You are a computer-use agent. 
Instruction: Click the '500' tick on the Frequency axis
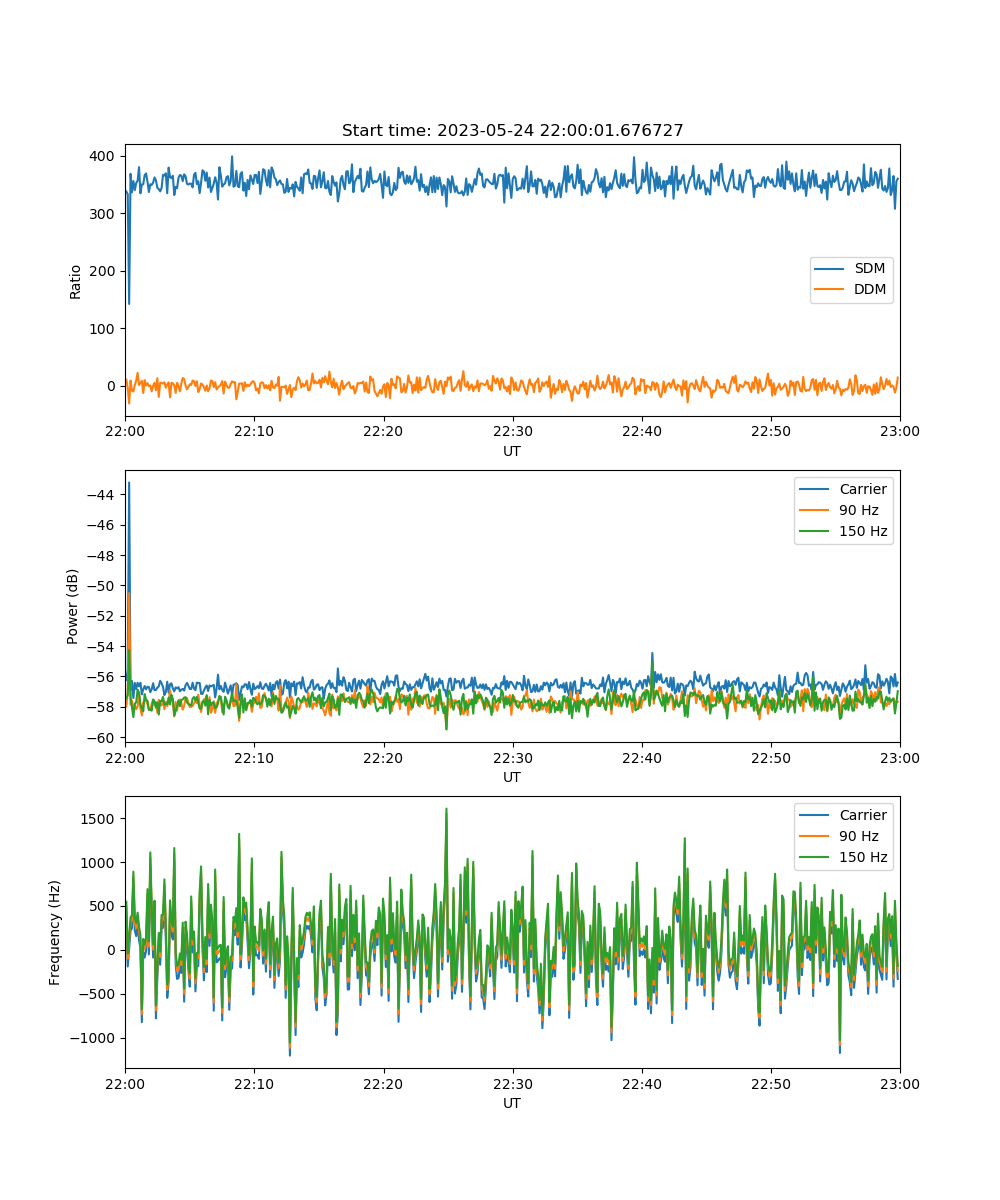pyautogui.click(x=104, y=906)
